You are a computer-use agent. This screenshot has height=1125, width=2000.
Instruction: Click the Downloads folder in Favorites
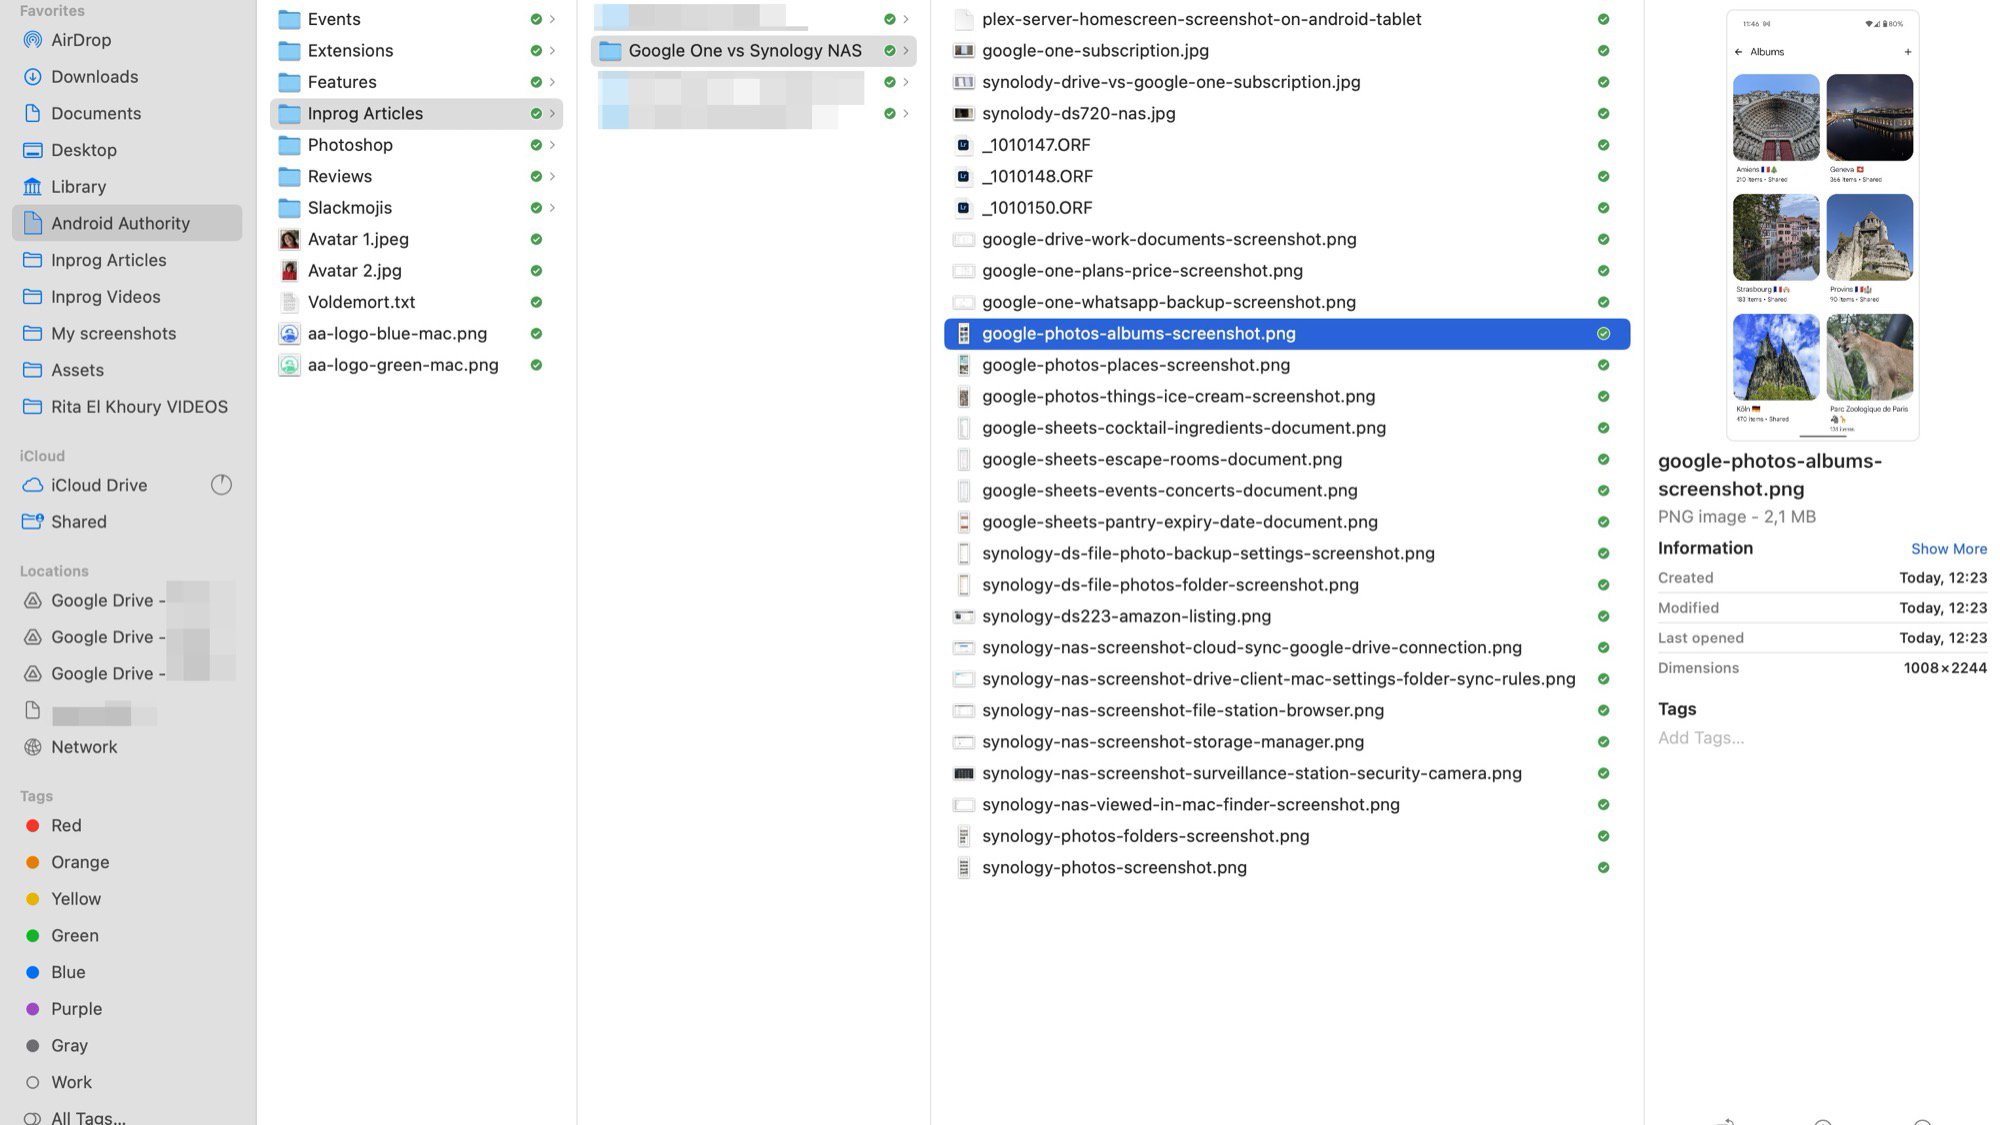click(93, 76)
